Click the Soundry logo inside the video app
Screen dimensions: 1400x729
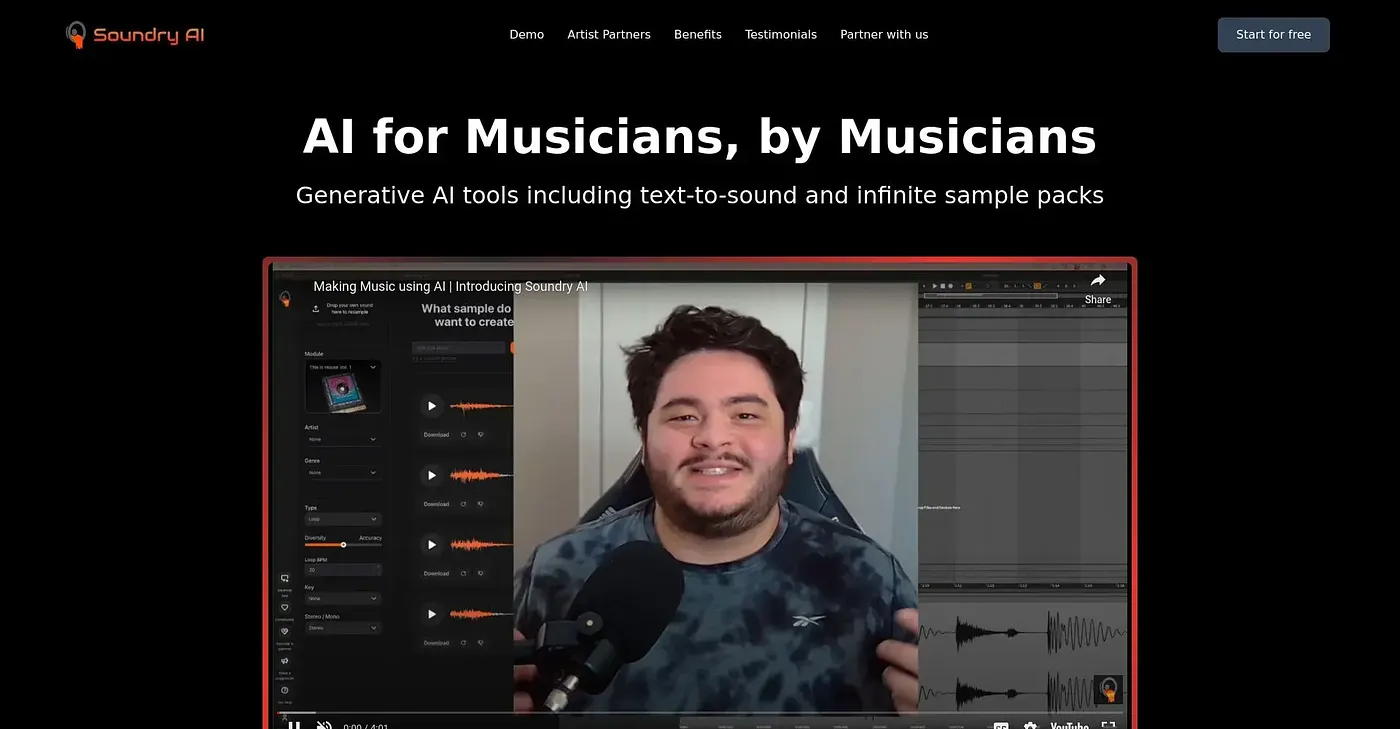coord(285,298)
